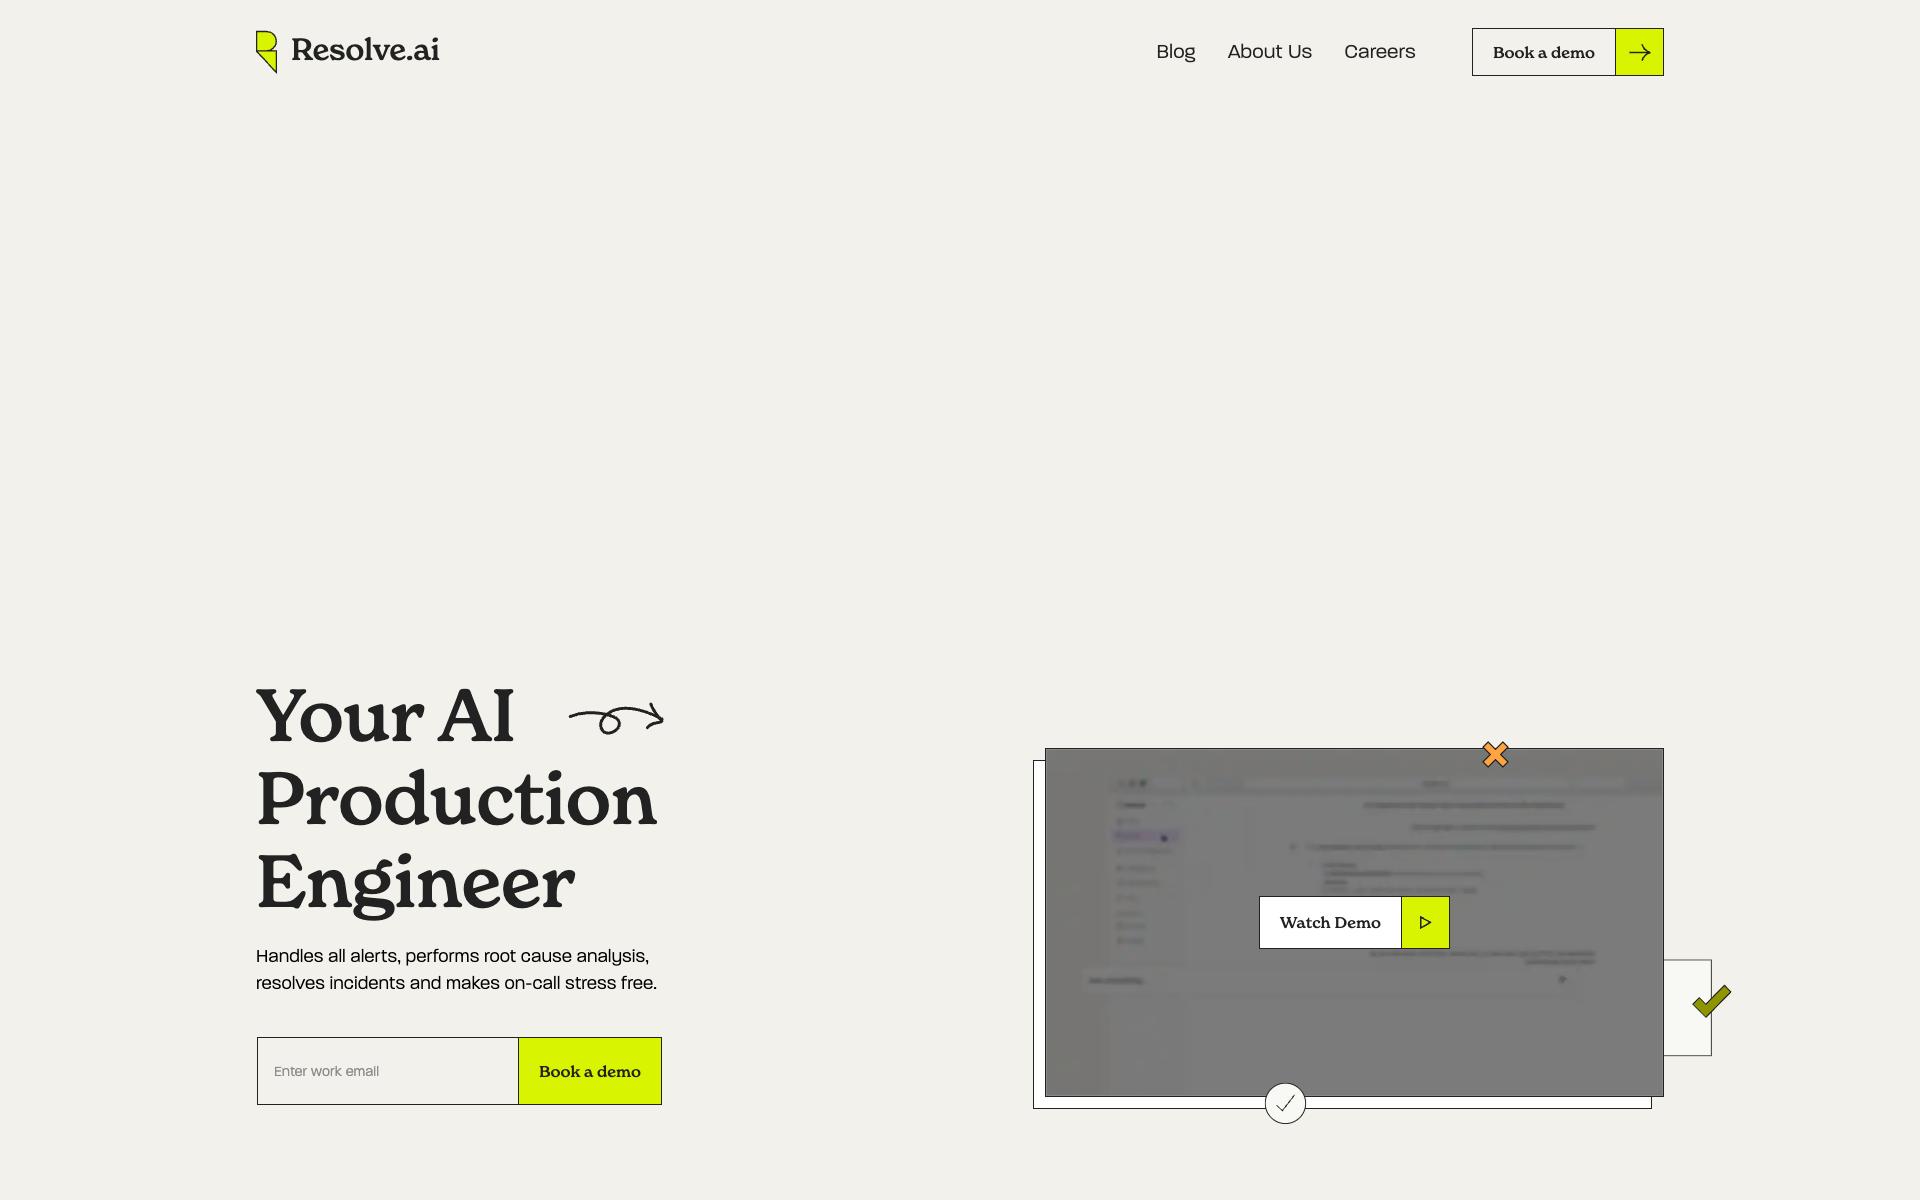
Task: Visit the Careers page
Action: point(1379,52)
